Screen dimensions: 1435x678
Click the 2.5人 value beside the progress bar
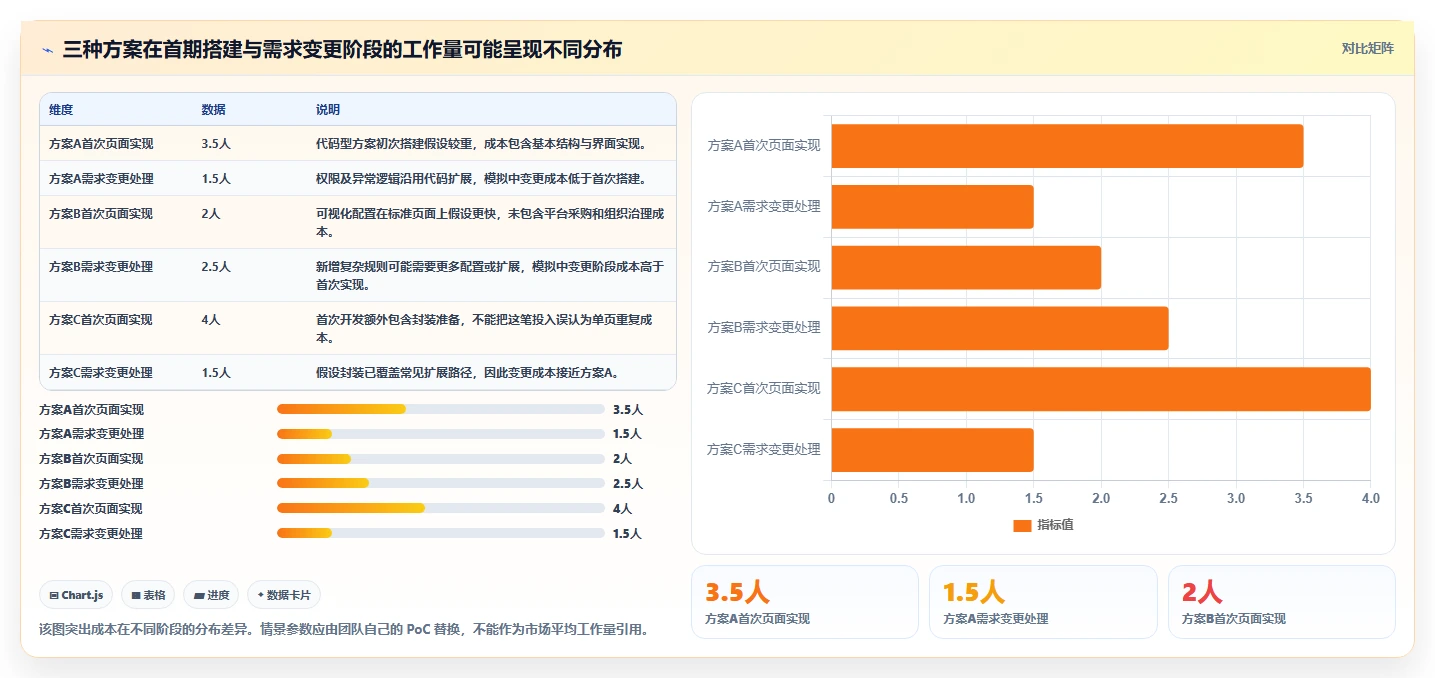pos(628,484)
